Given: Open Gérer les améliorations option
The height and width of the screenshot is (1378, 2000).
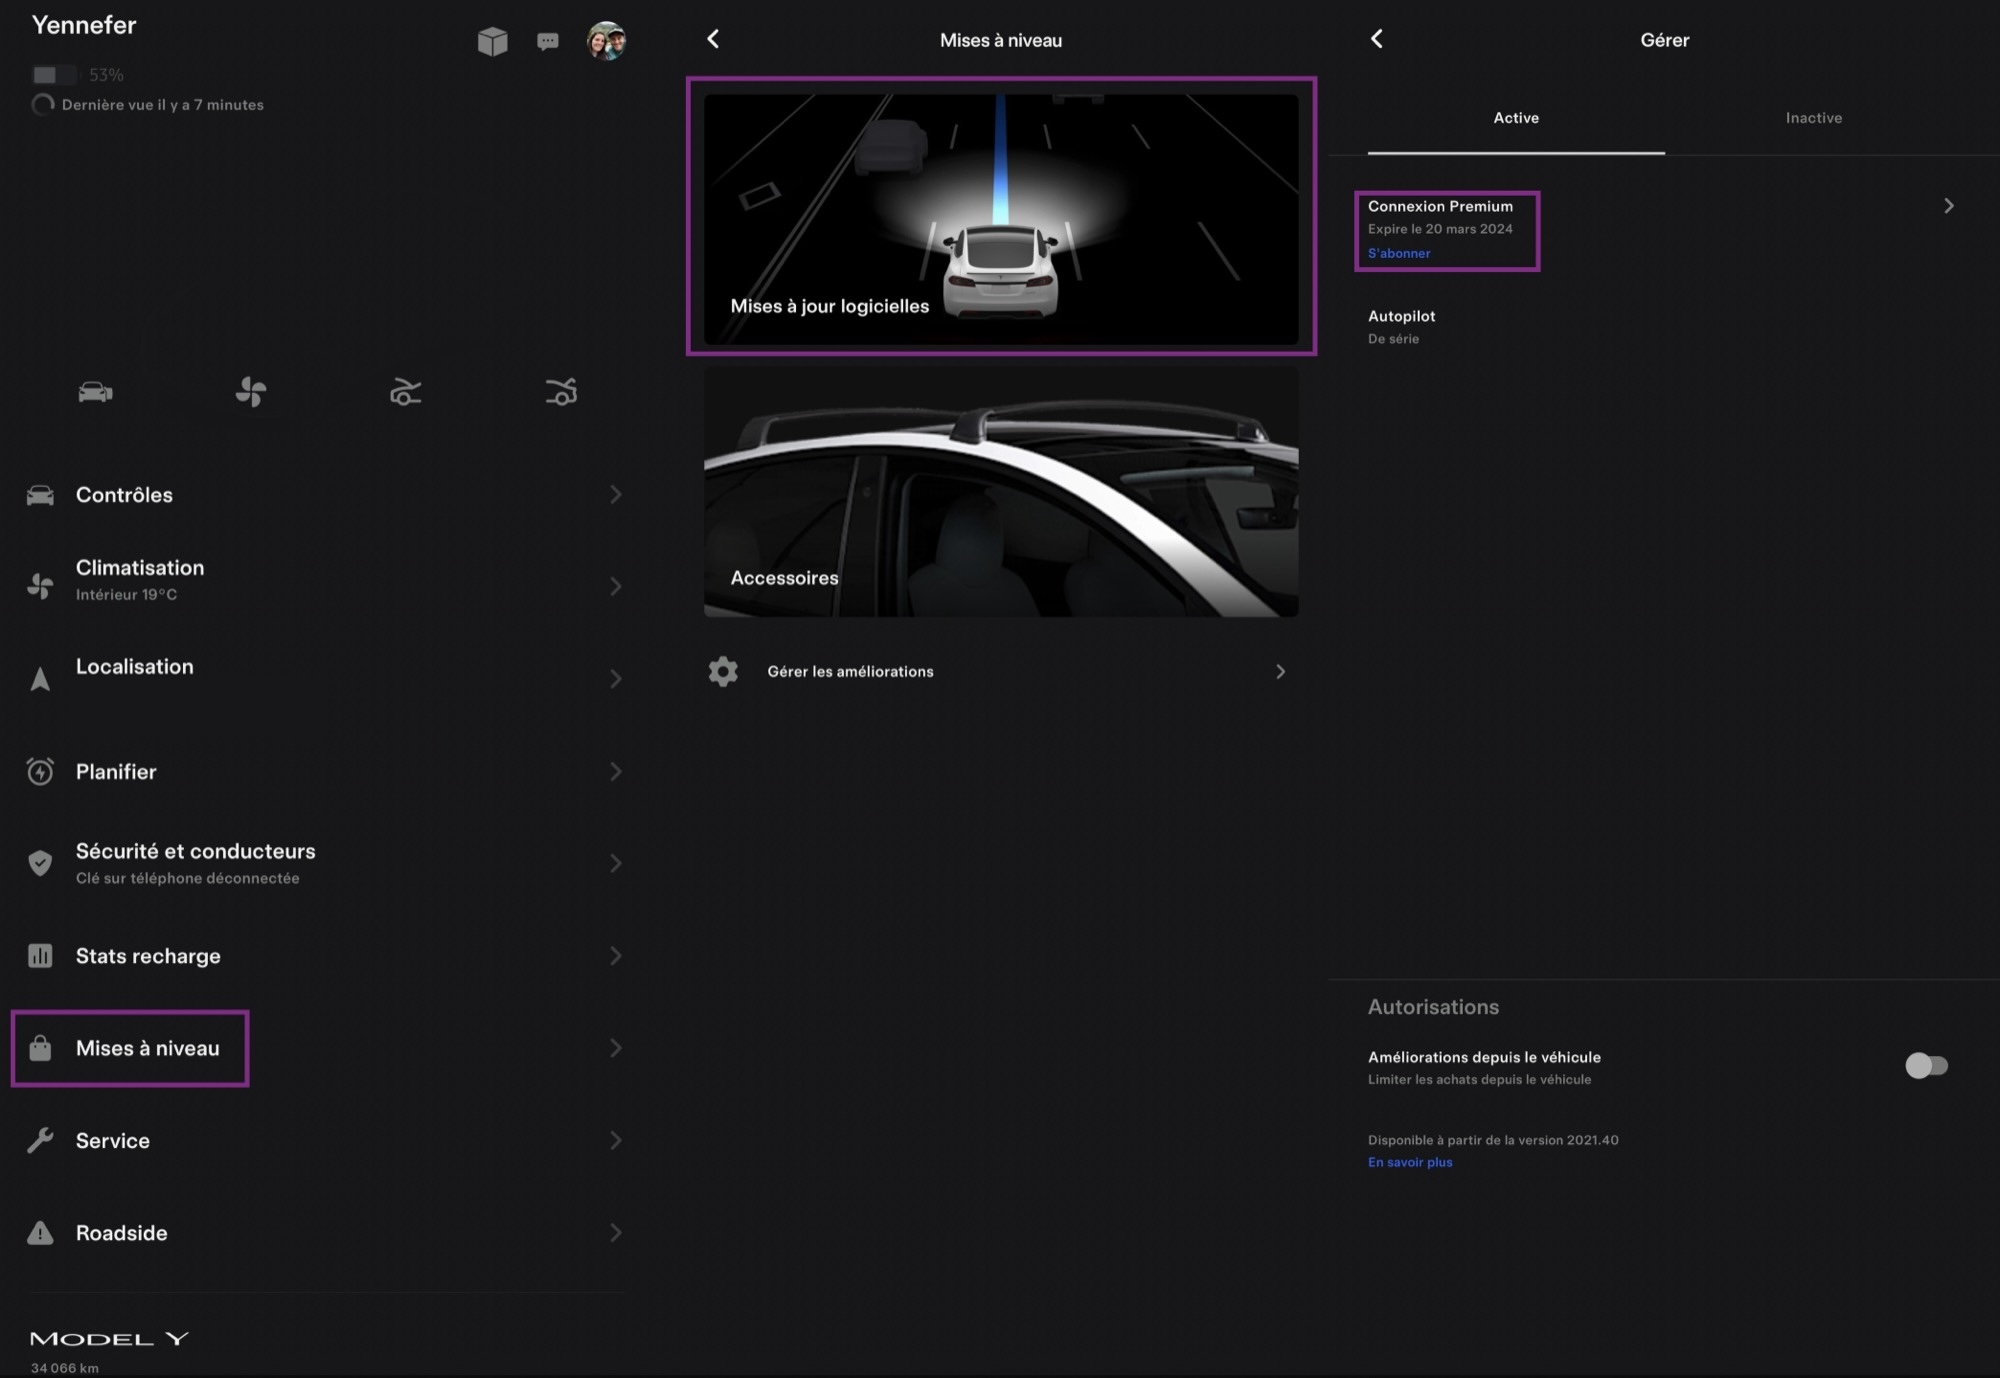Looking at the screenshot, I should point(1001,671).
